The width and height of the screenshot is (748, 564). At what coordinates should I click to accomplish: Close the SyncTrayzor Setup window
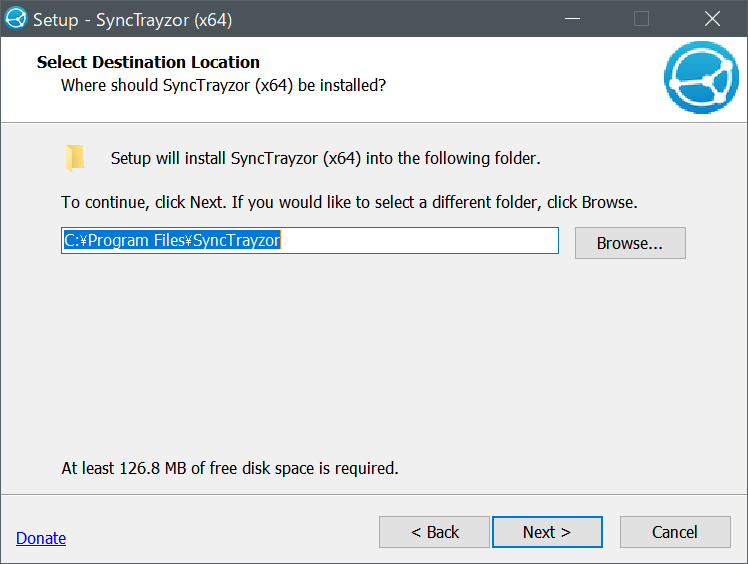coord(711,18)
